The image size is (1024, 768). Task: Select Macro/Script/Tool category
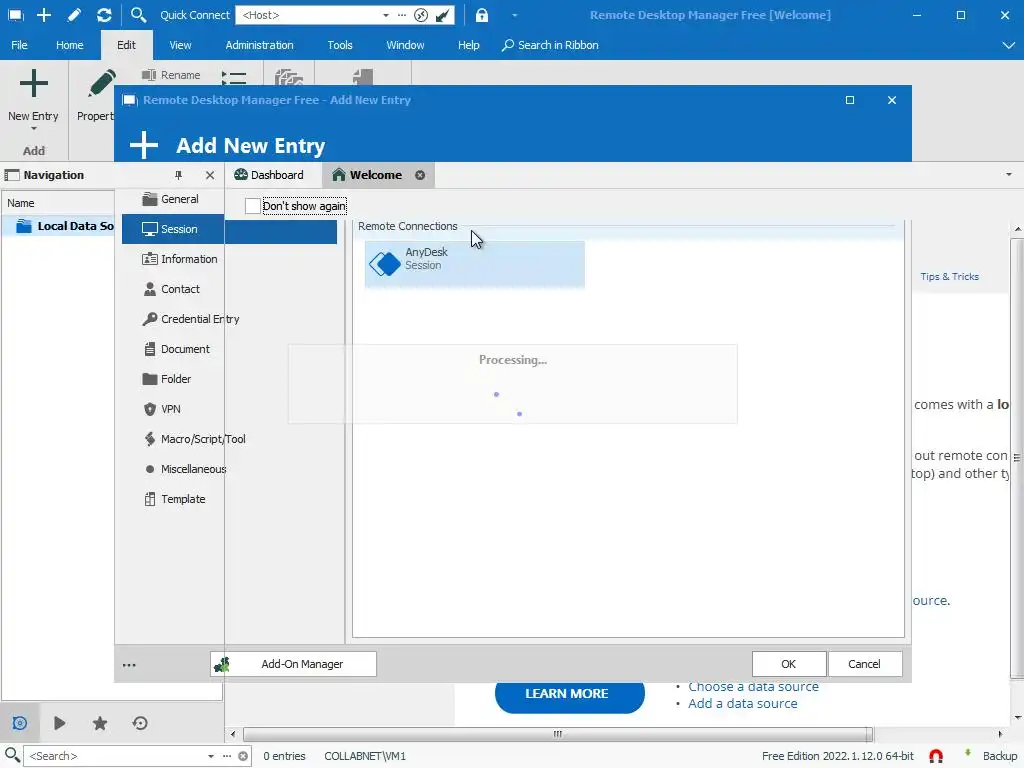[195, 440]
